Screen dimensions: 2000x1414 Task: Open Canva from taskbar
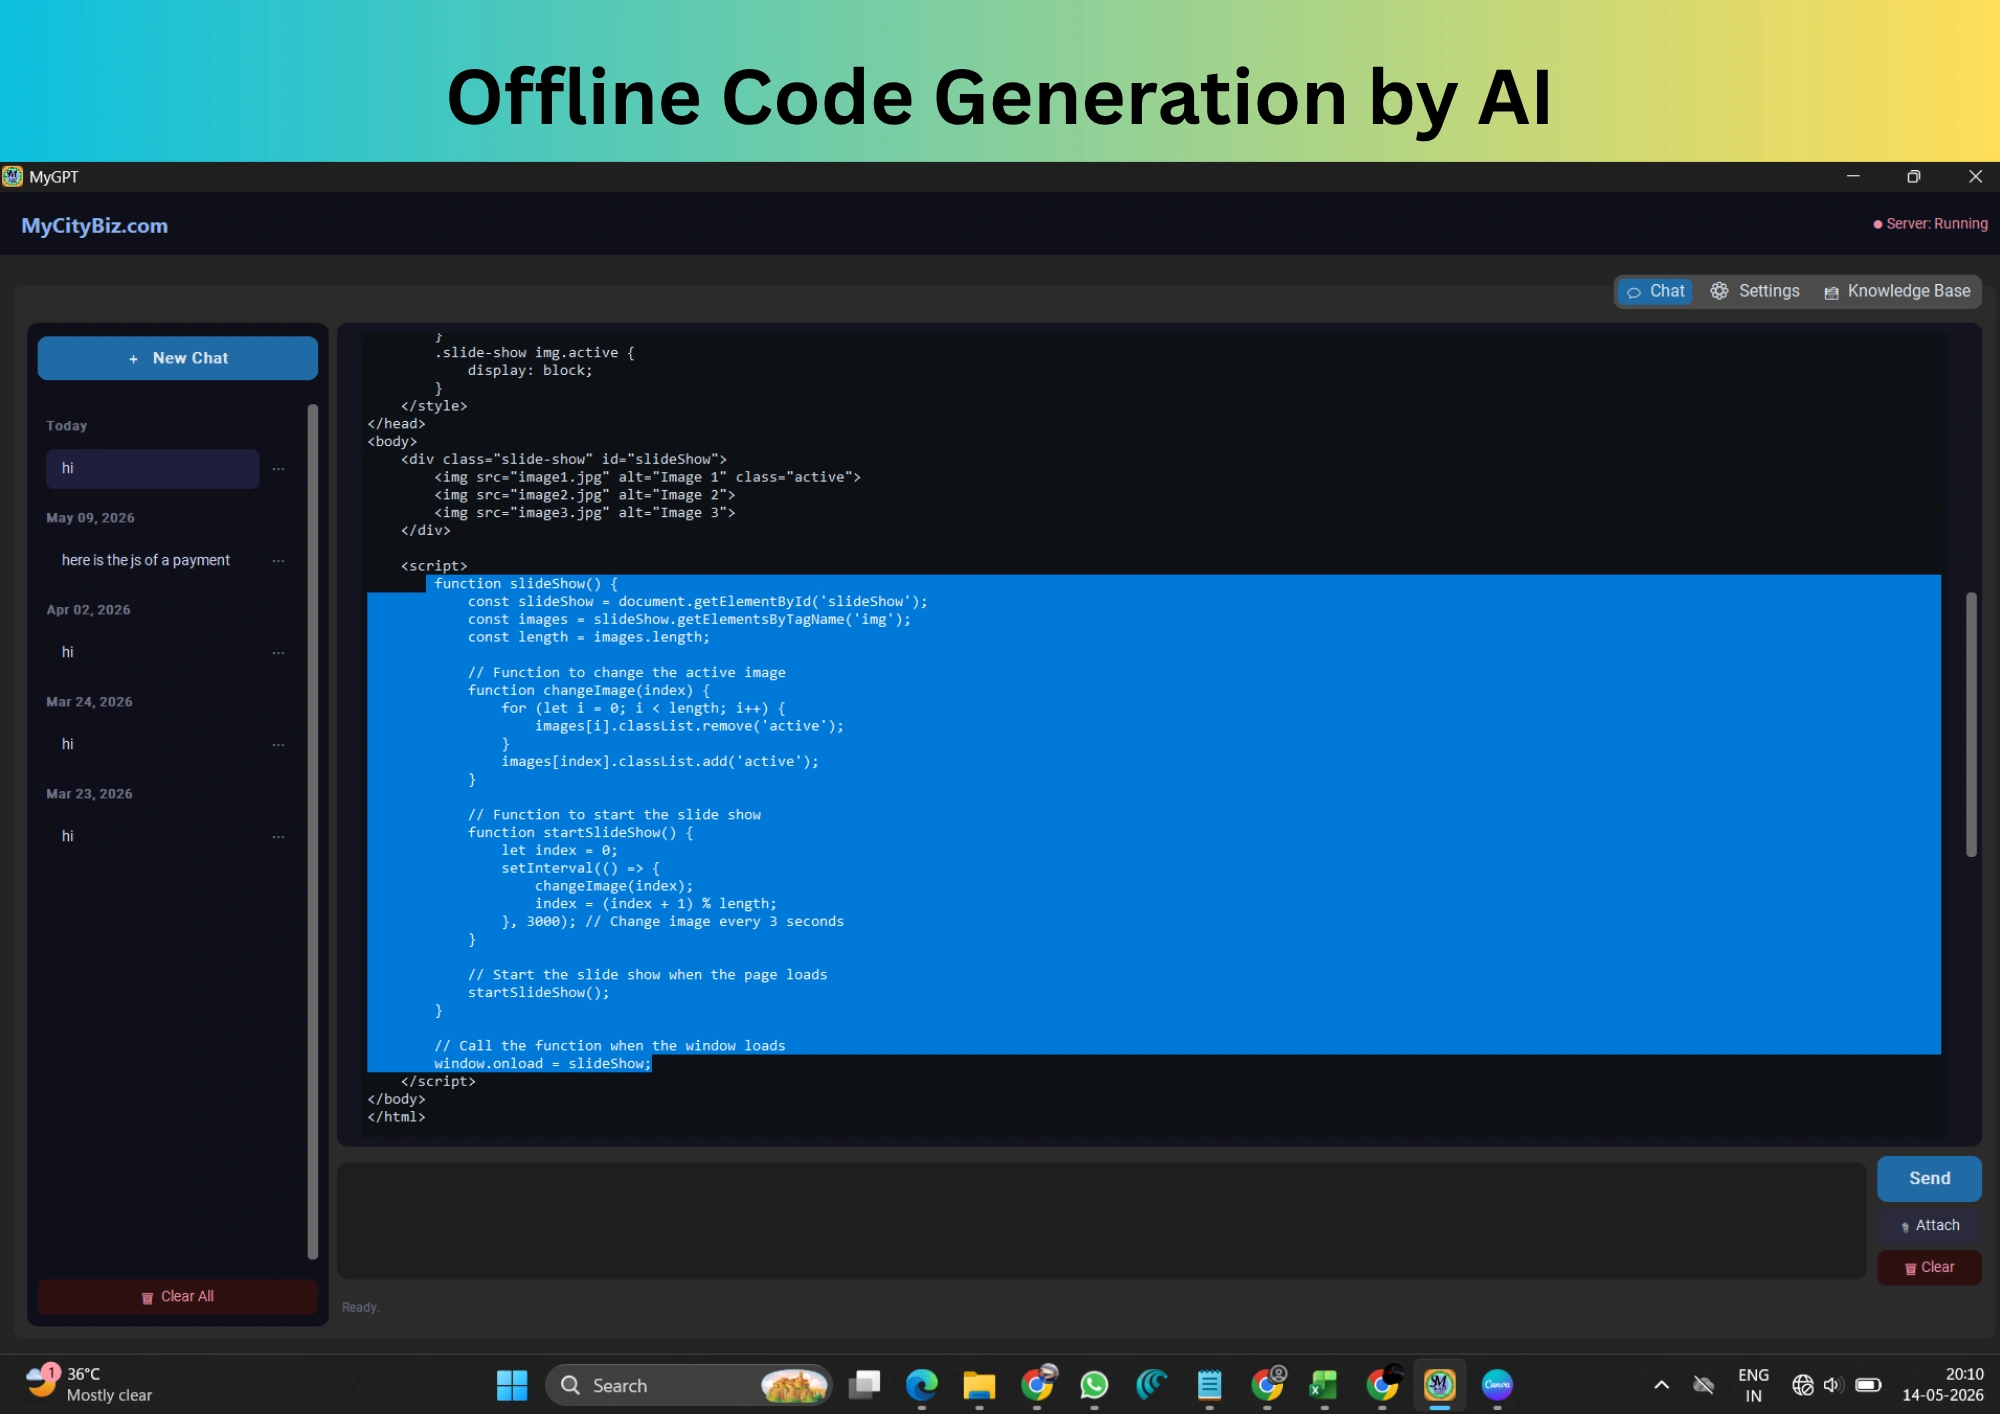point(1497,1385)
